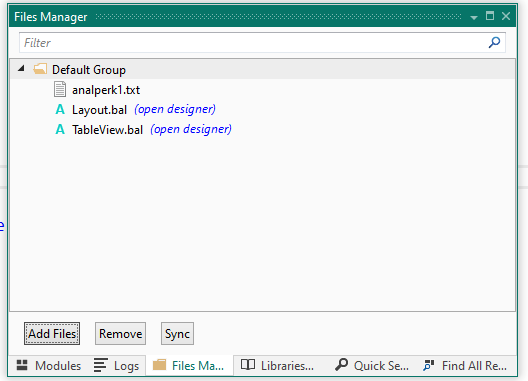Switch to the Logs tab
Image resolution: width=528 pixels, height=381 pixels.
[117, 366]
